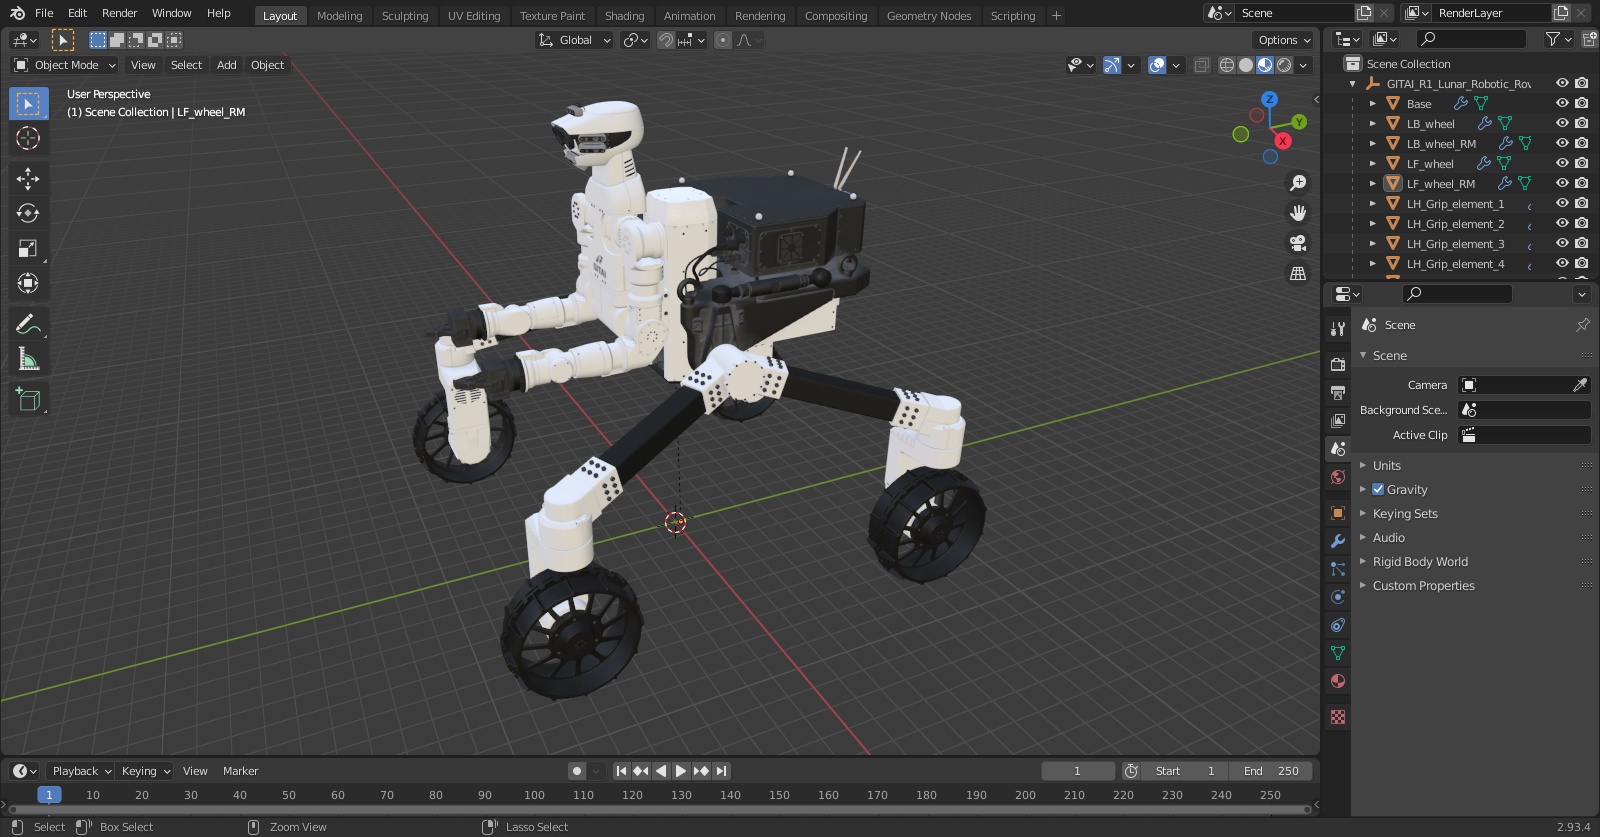Screen dimensions: 1600x837
Task: Select the Tweak select tool icon in header
Action: (x=62, y=40)
